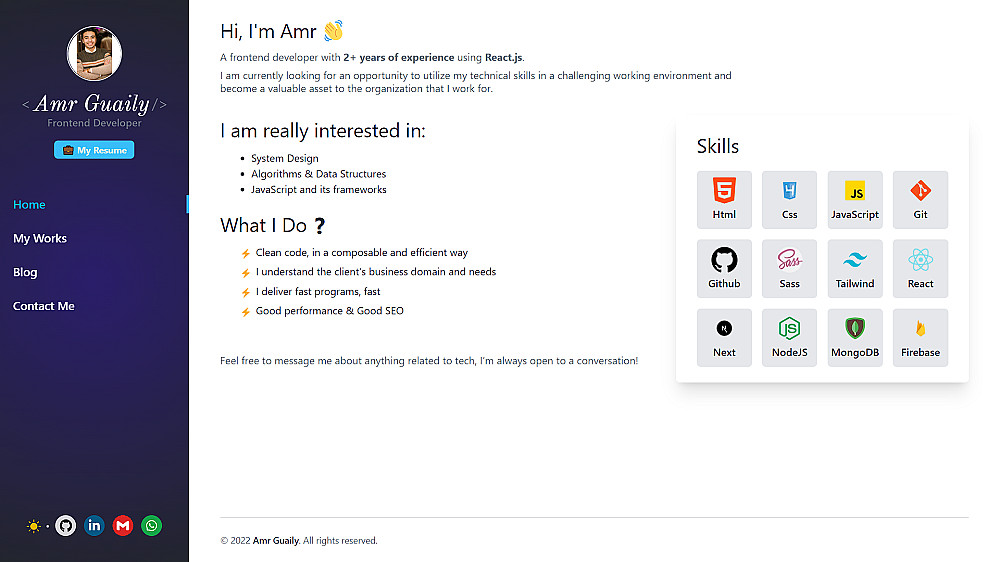Viewport: 1000px width, 562px height.
Task: Click the Git skill icon
Action: [920, 199]
